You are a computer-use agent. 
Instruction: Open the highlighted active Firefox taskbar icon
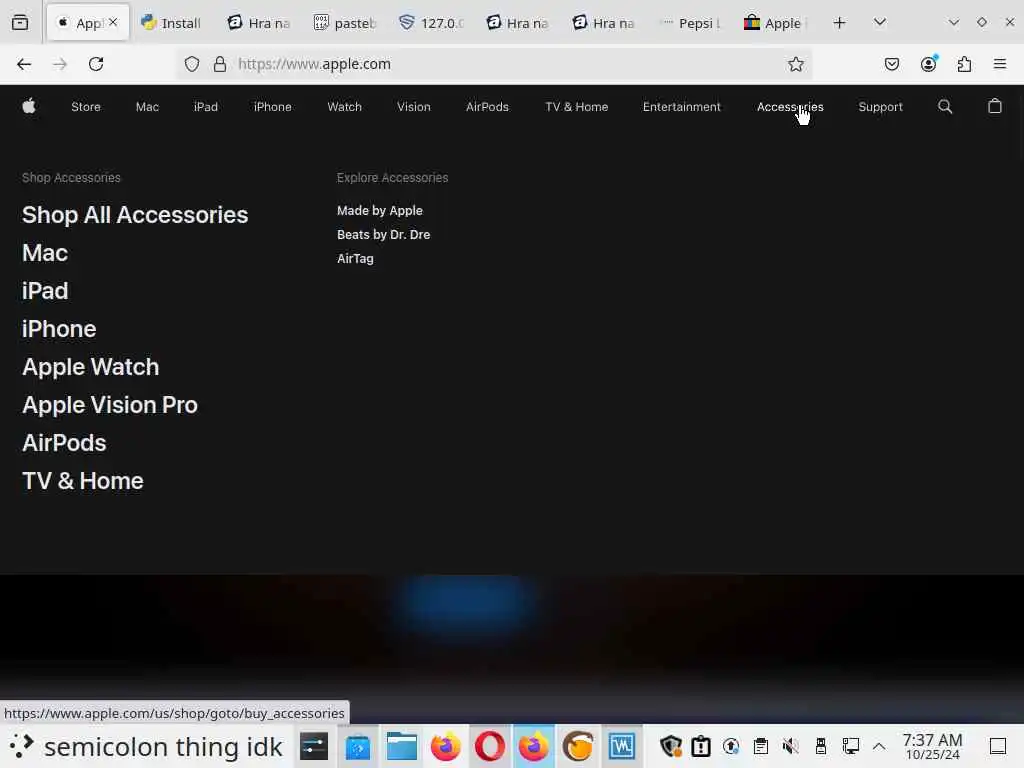pos(534,746)
